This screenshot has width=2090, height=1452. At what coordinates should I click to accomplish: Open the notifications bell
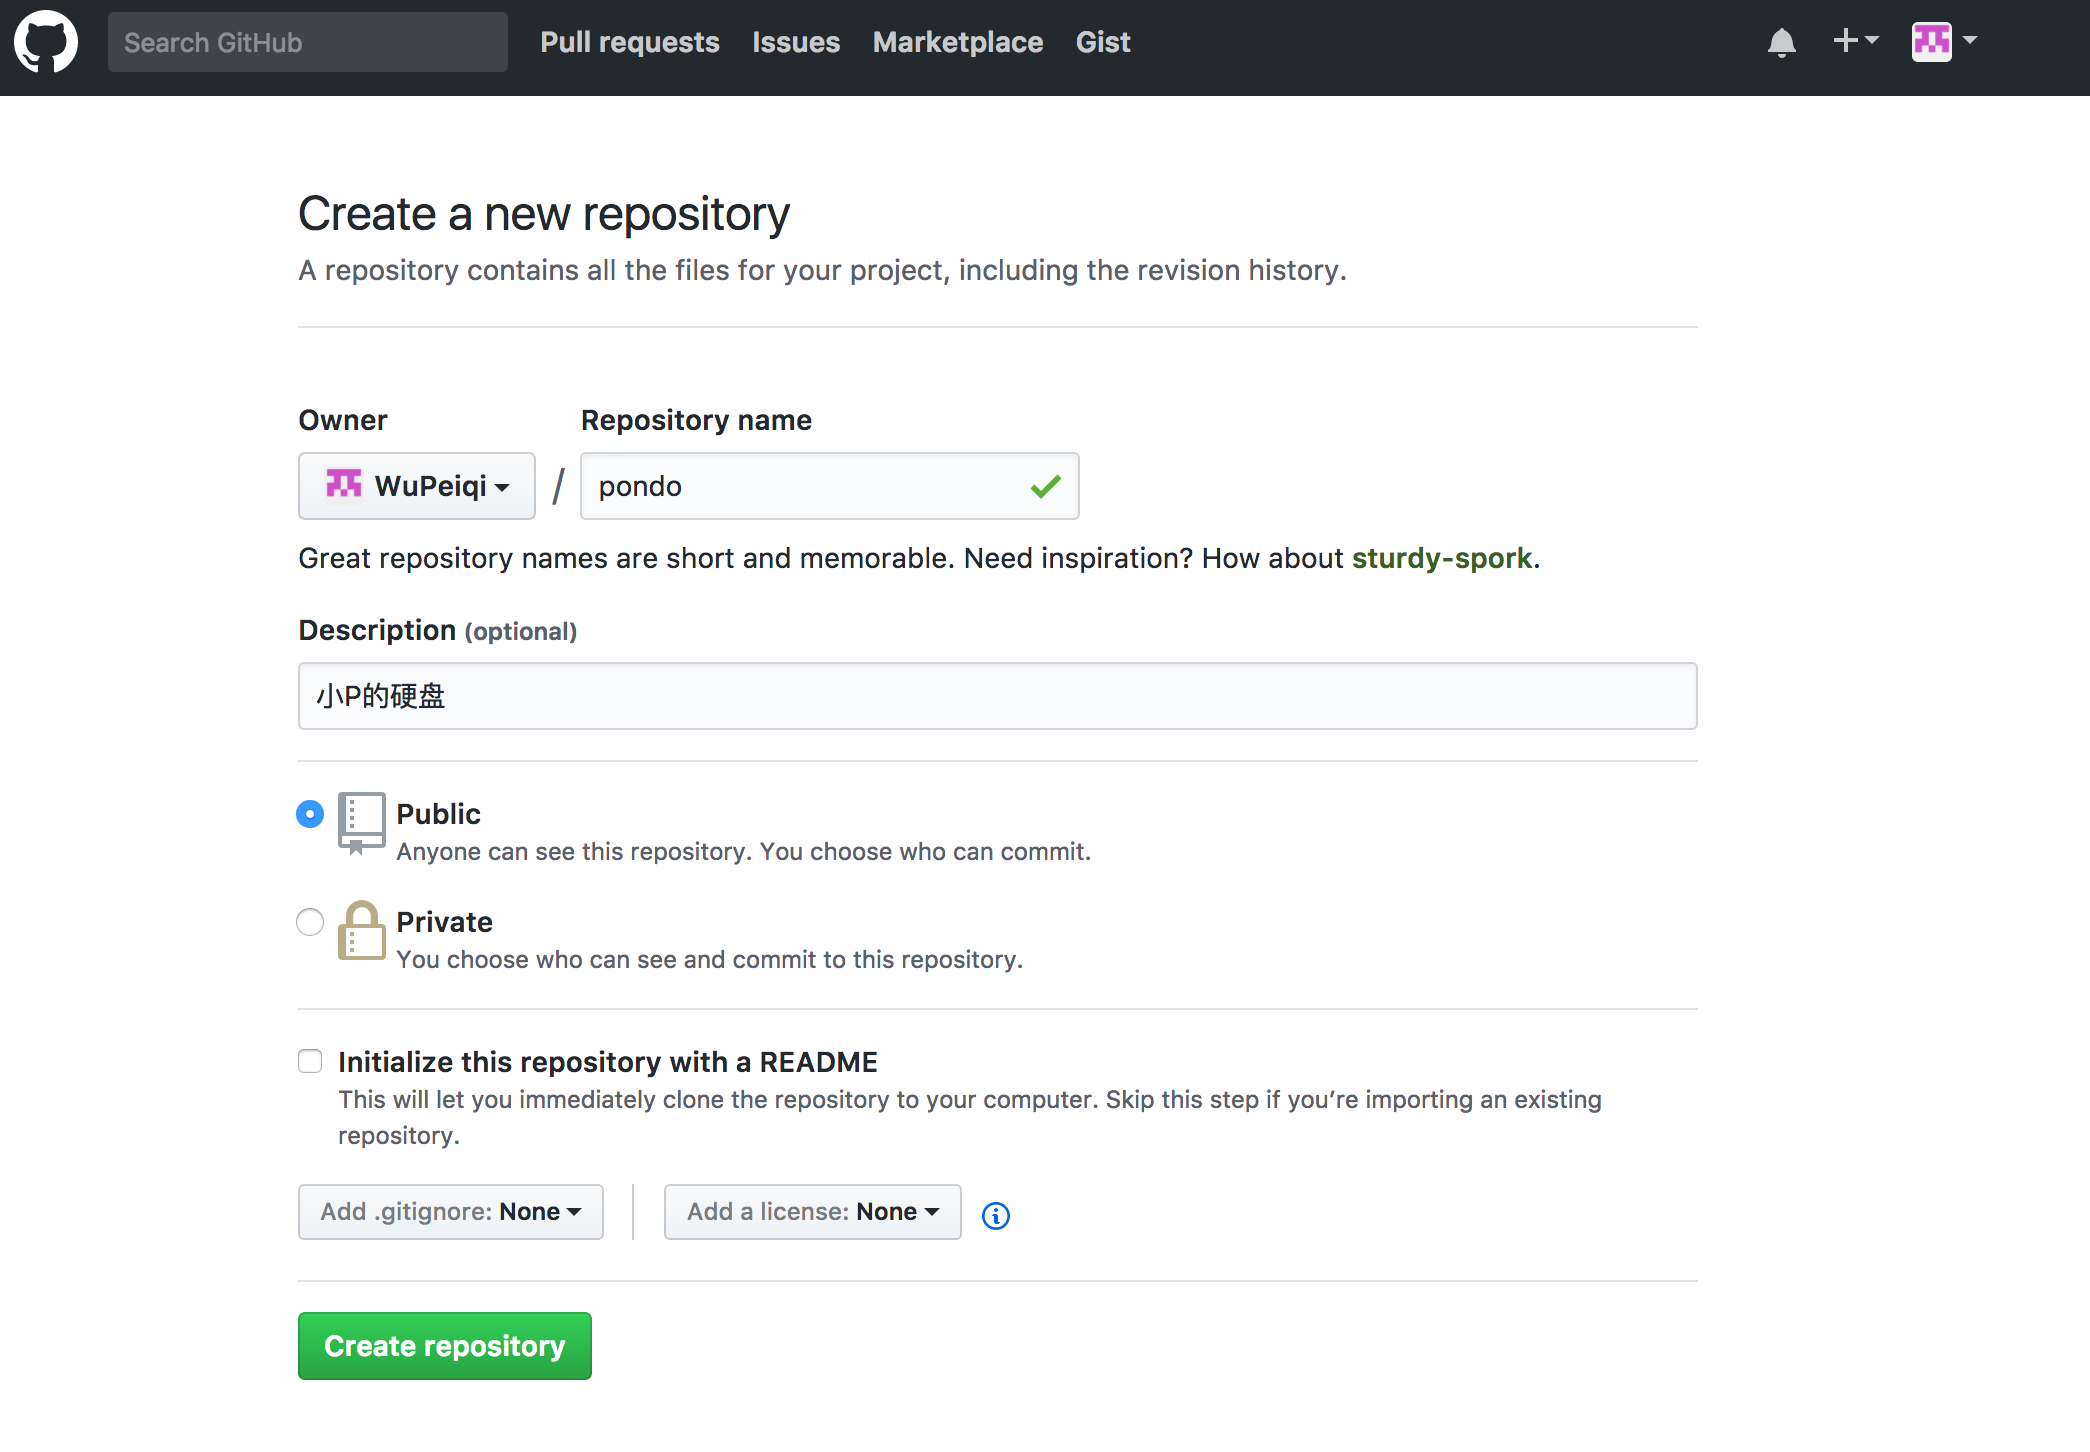(x=1781, y=42)
